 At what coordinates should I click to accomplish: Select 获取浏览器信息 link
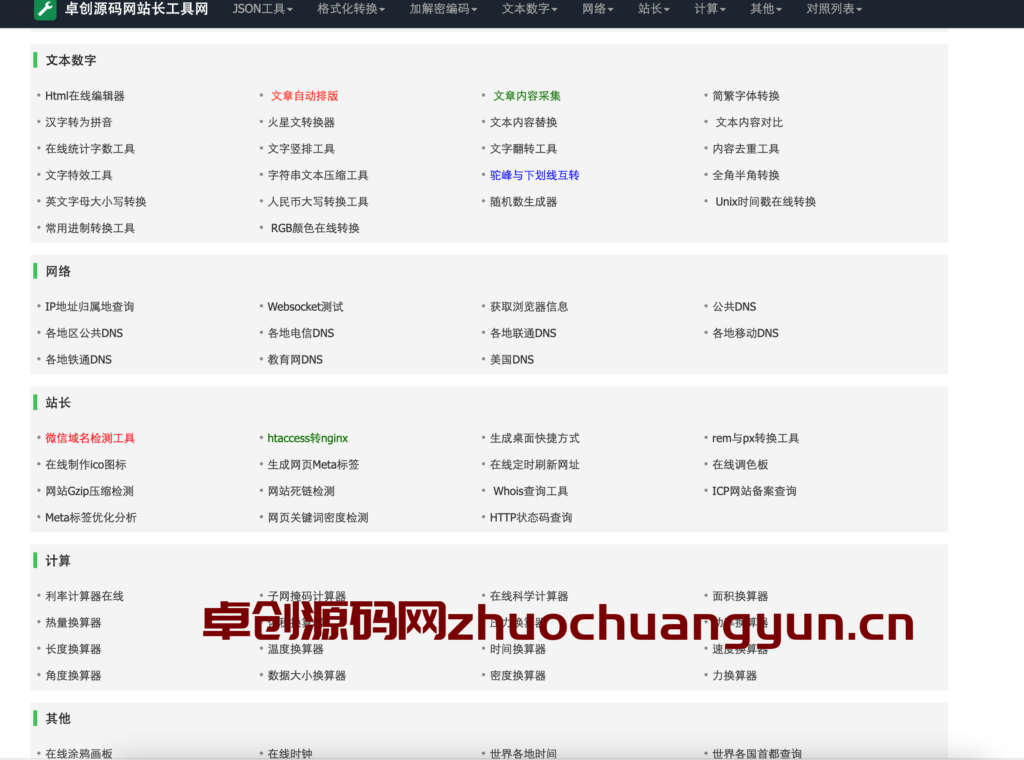pos(529,307)
